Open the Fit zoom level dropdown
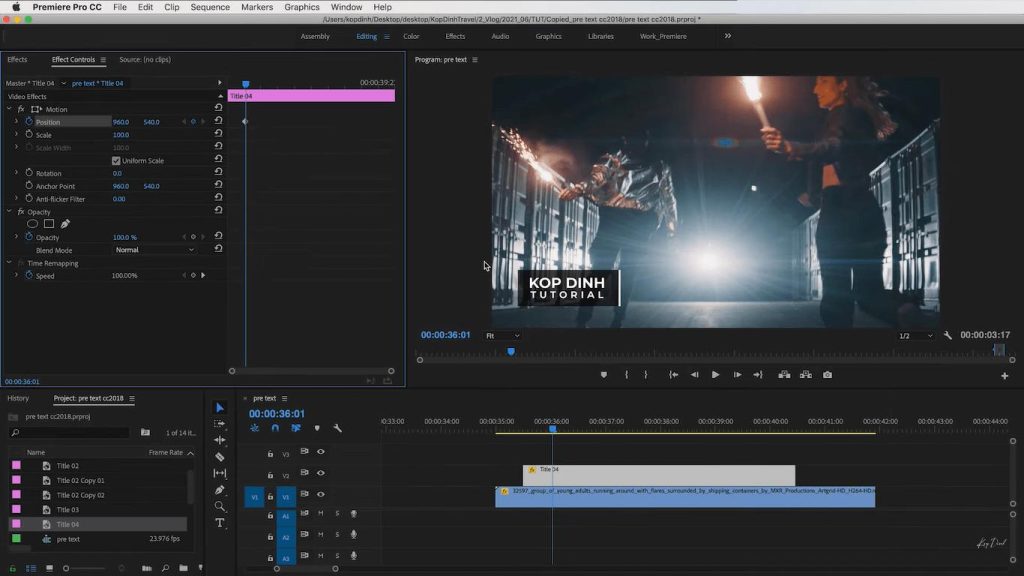 click(x=502, y=336)
